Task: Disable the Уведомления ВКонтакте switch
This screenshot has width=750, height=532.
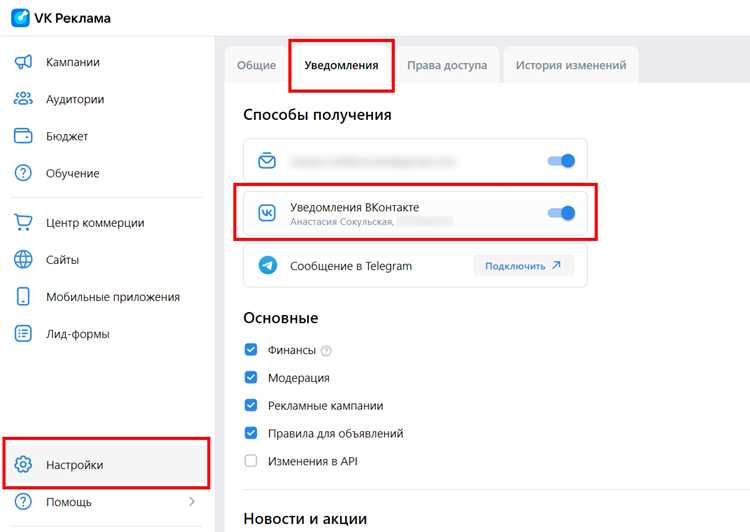Action: pyautogui.click(x=561, y=213)
